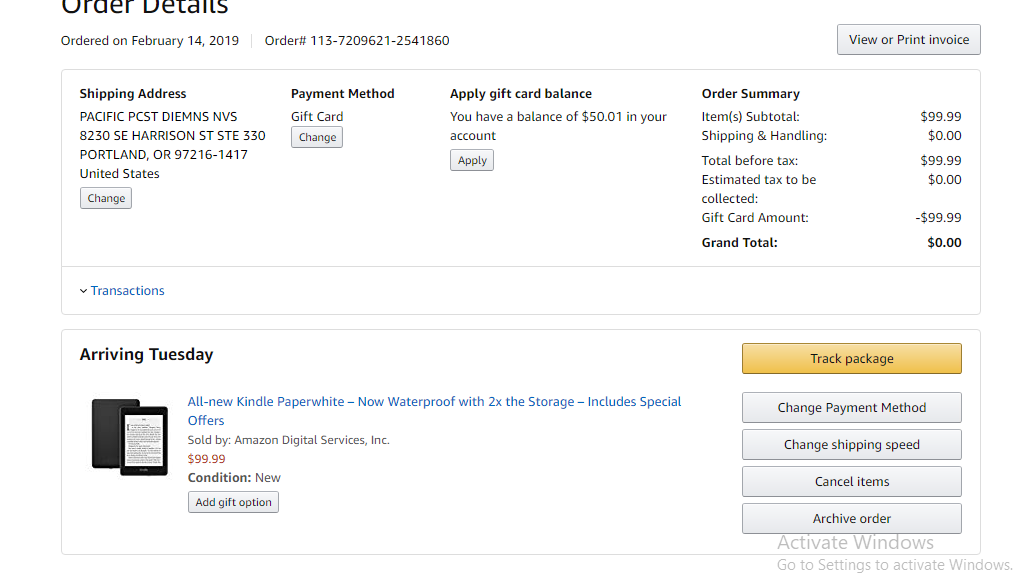This screenshot has height=577, width=1020.
Task: Archive this order
Action: click(x=851, y=519)
